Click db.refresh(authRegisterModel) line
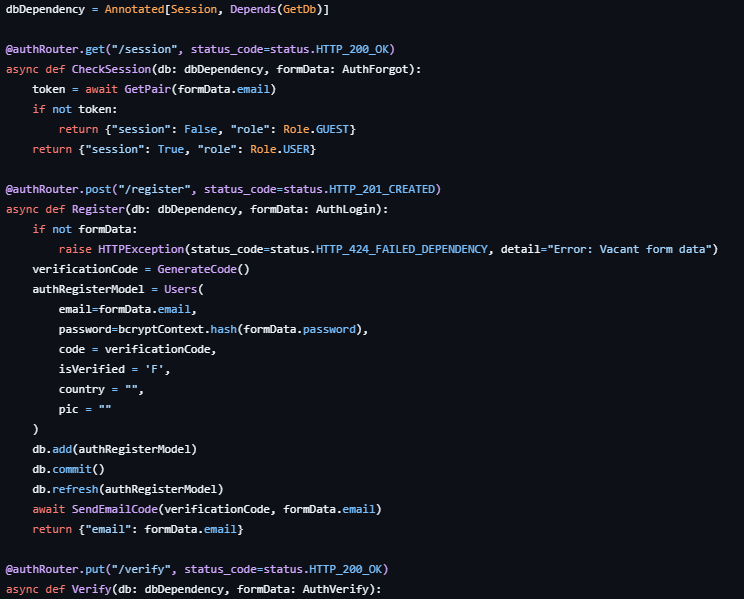The width and height of the screenshot is (744, 599). click(128, 489)
